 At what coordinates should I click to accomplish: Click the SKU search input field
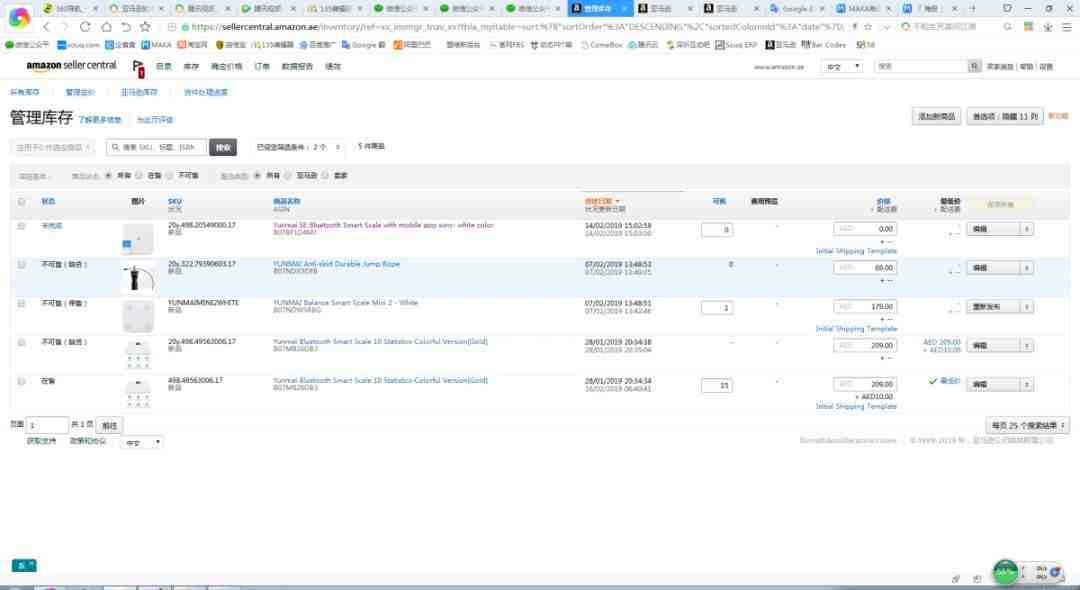tap(156, 147)
